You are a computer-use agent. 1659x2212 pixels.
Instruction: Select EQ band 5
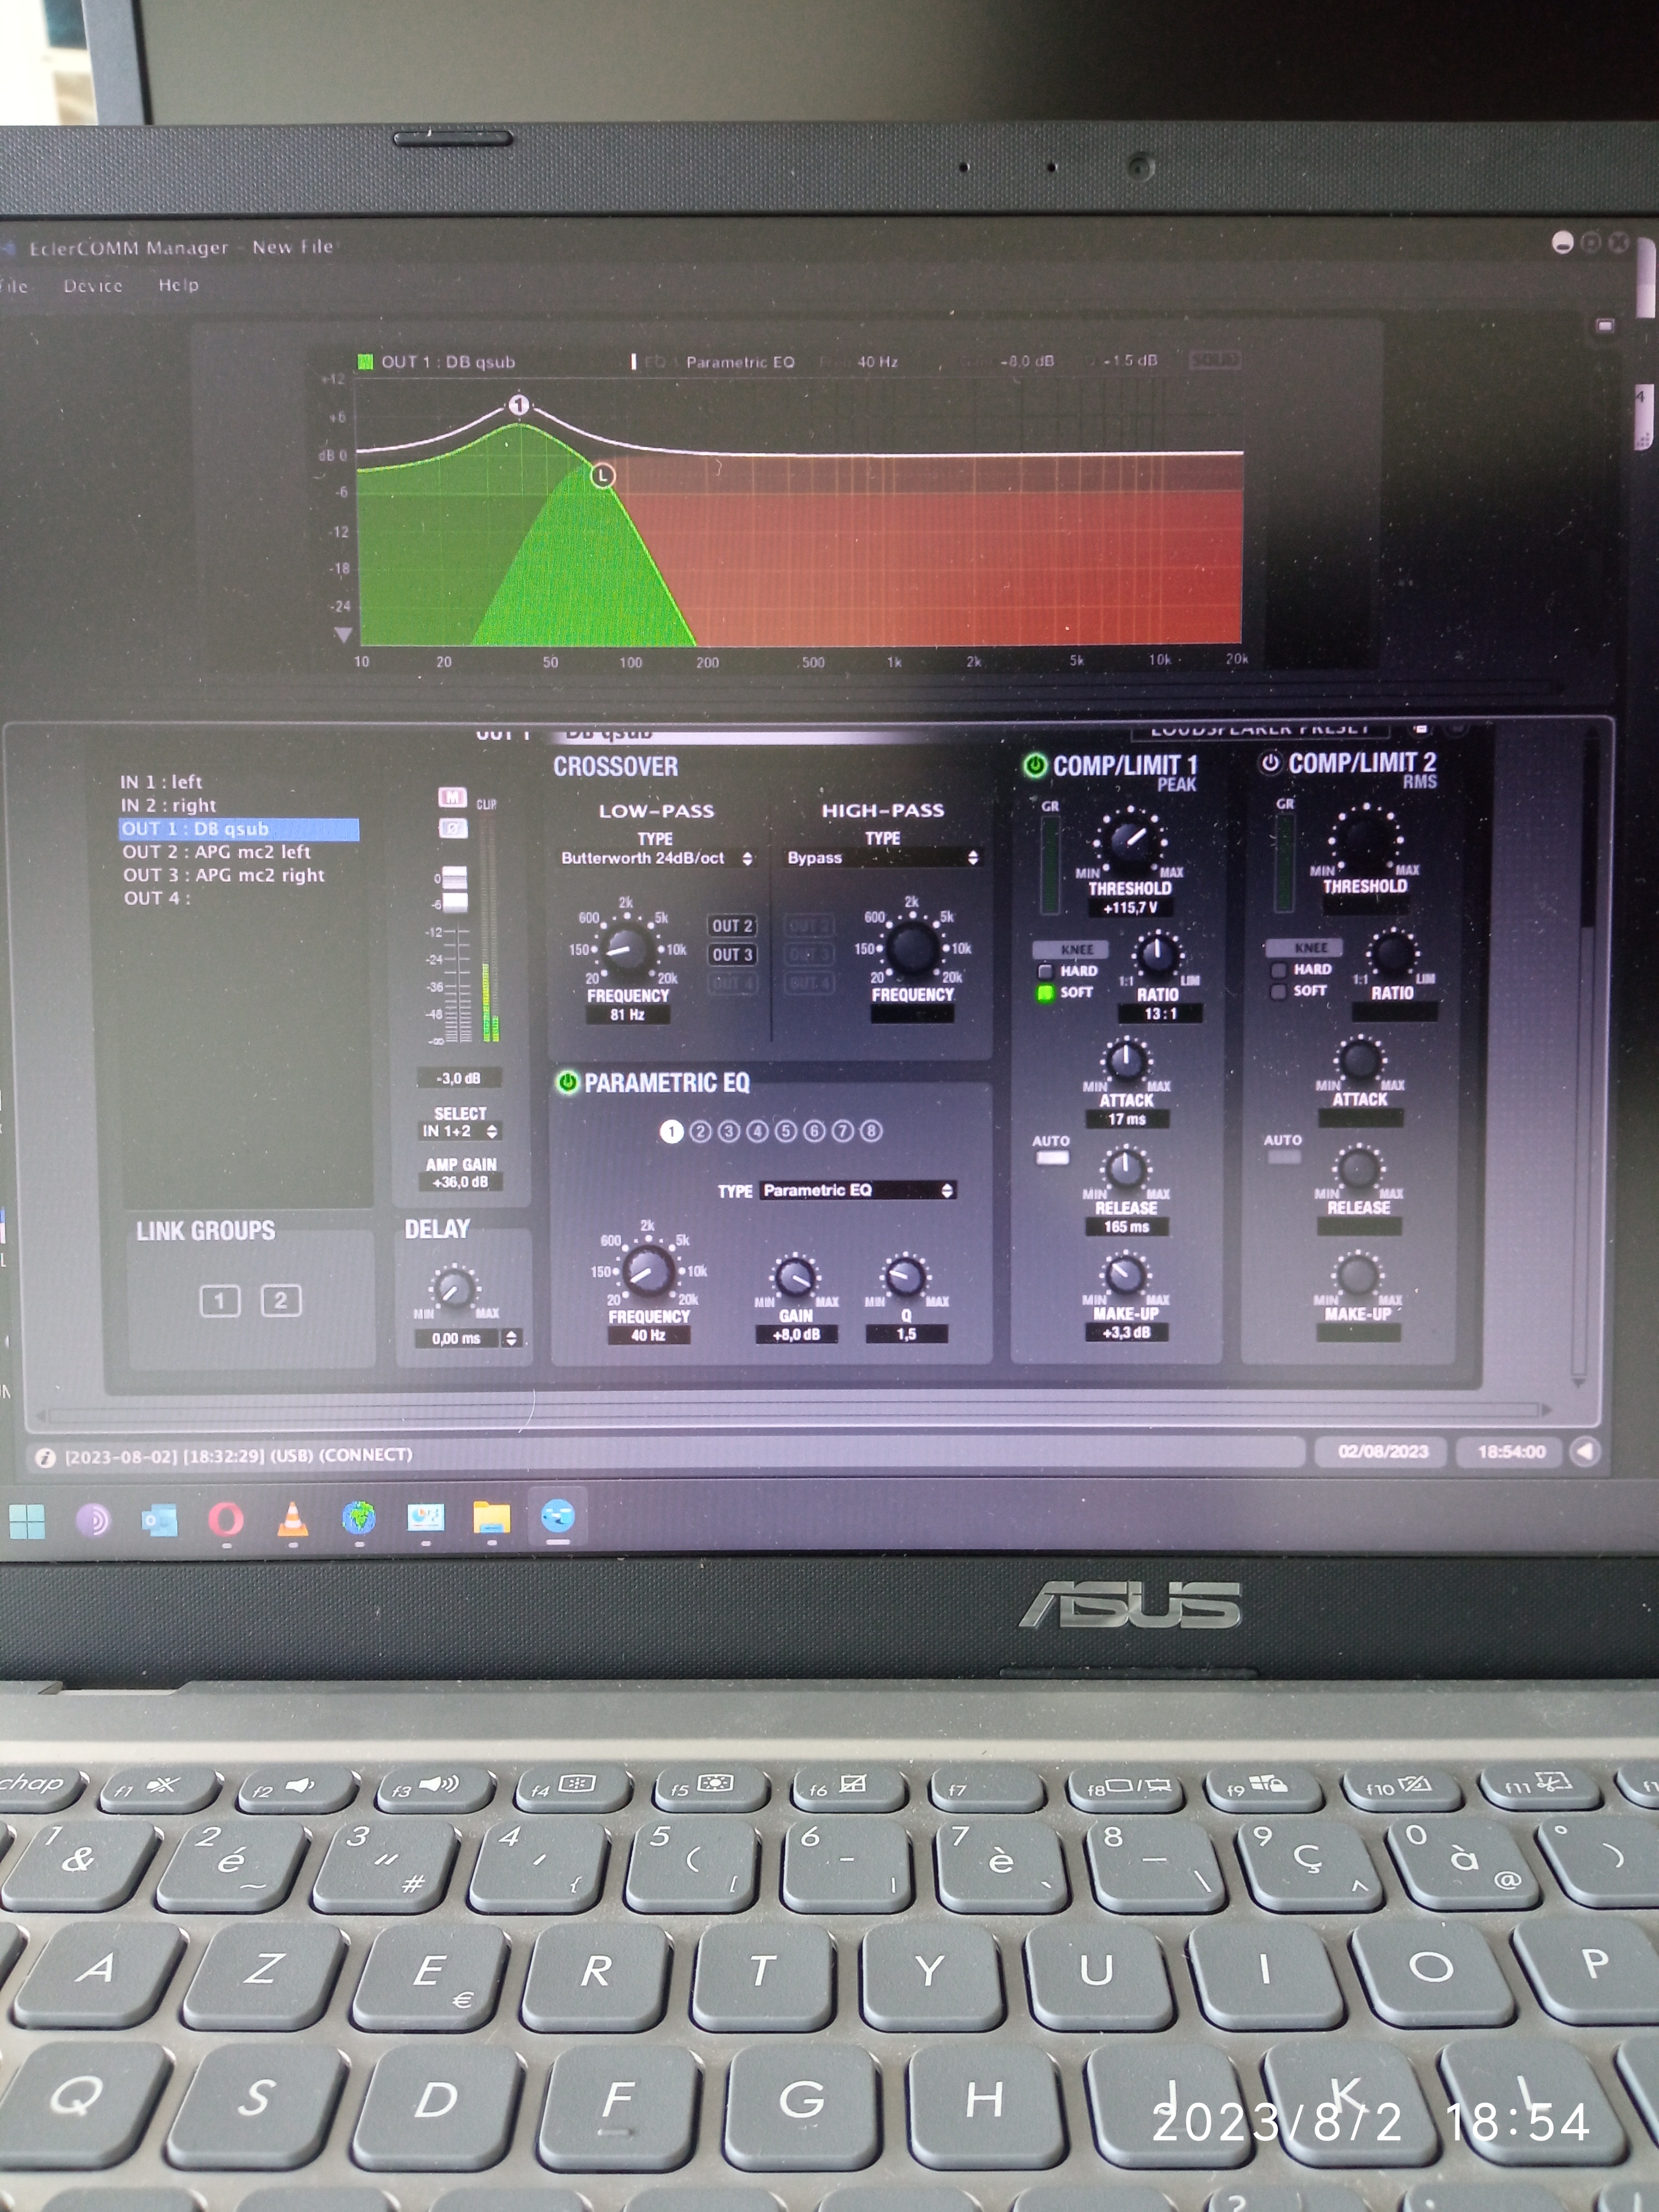pyautogui.click(x=786, y=1131)
